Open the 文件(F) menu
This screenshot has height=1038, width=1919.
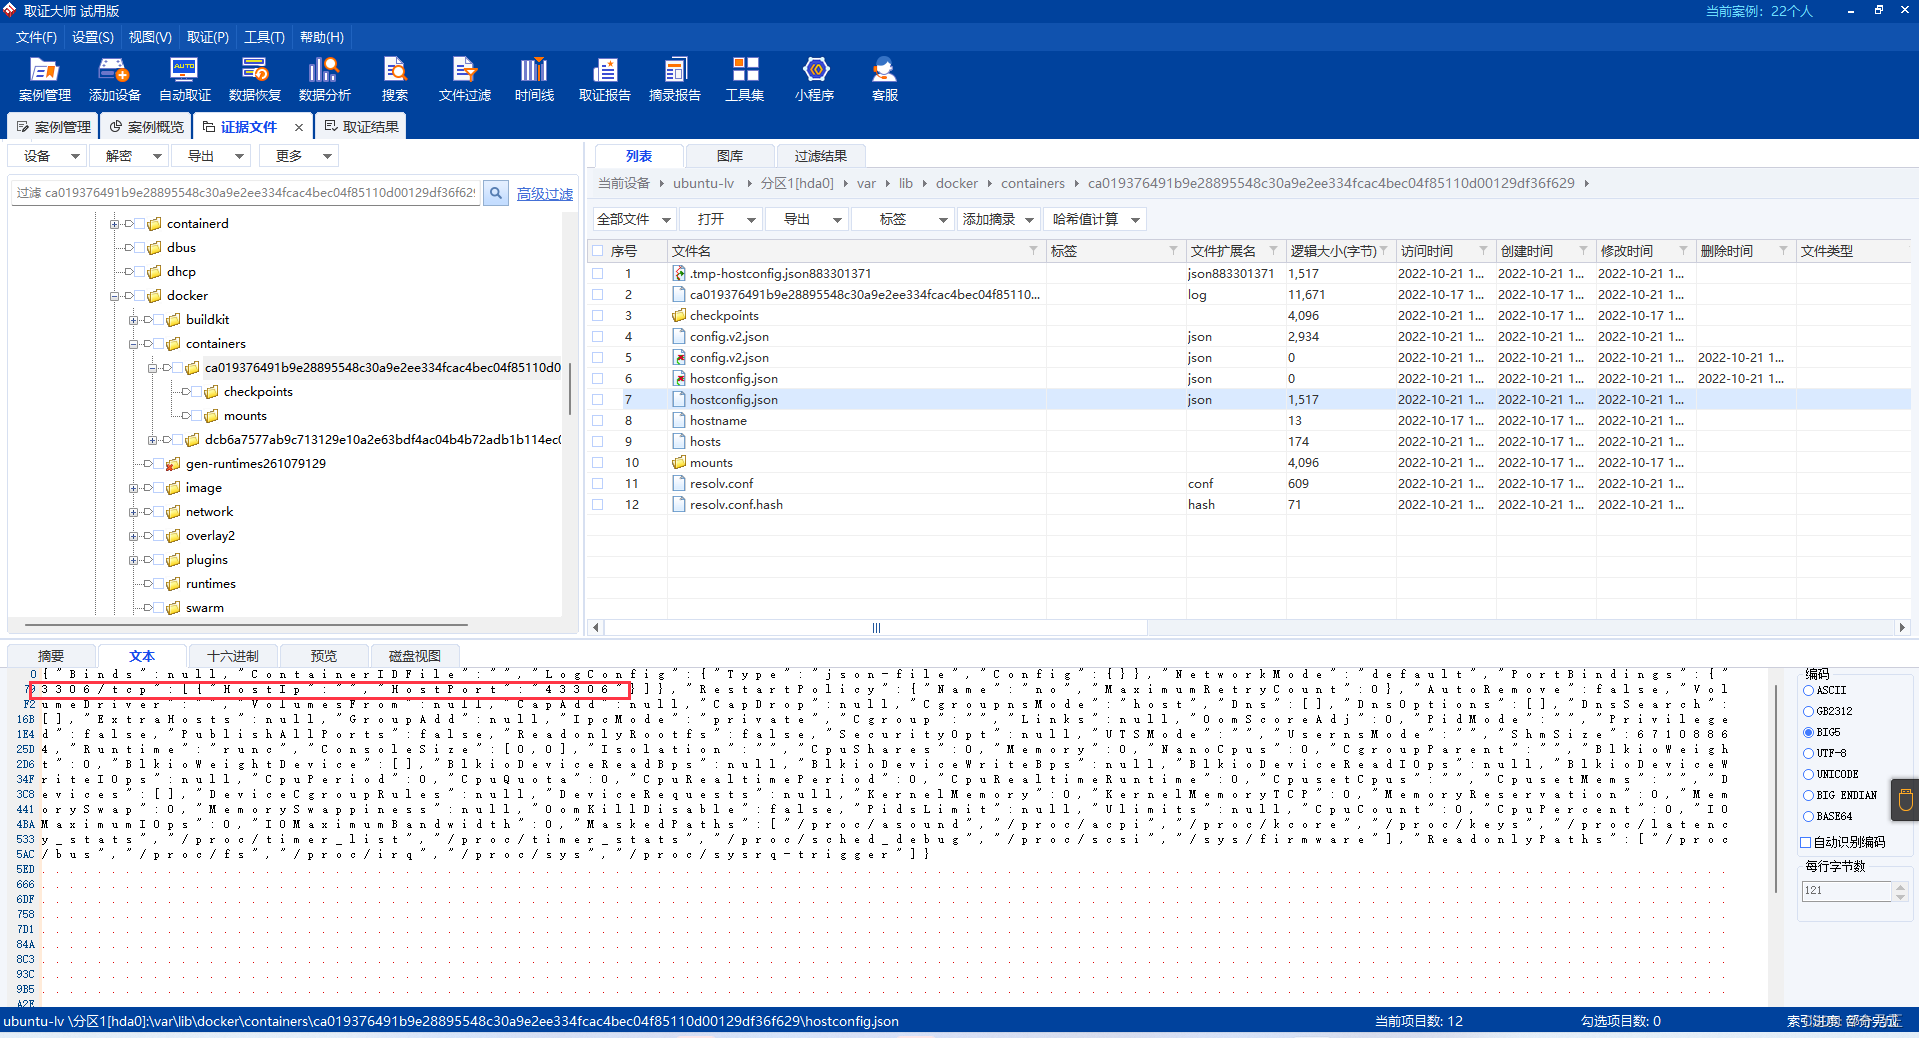pyautogui.click(x=36, y=37)
